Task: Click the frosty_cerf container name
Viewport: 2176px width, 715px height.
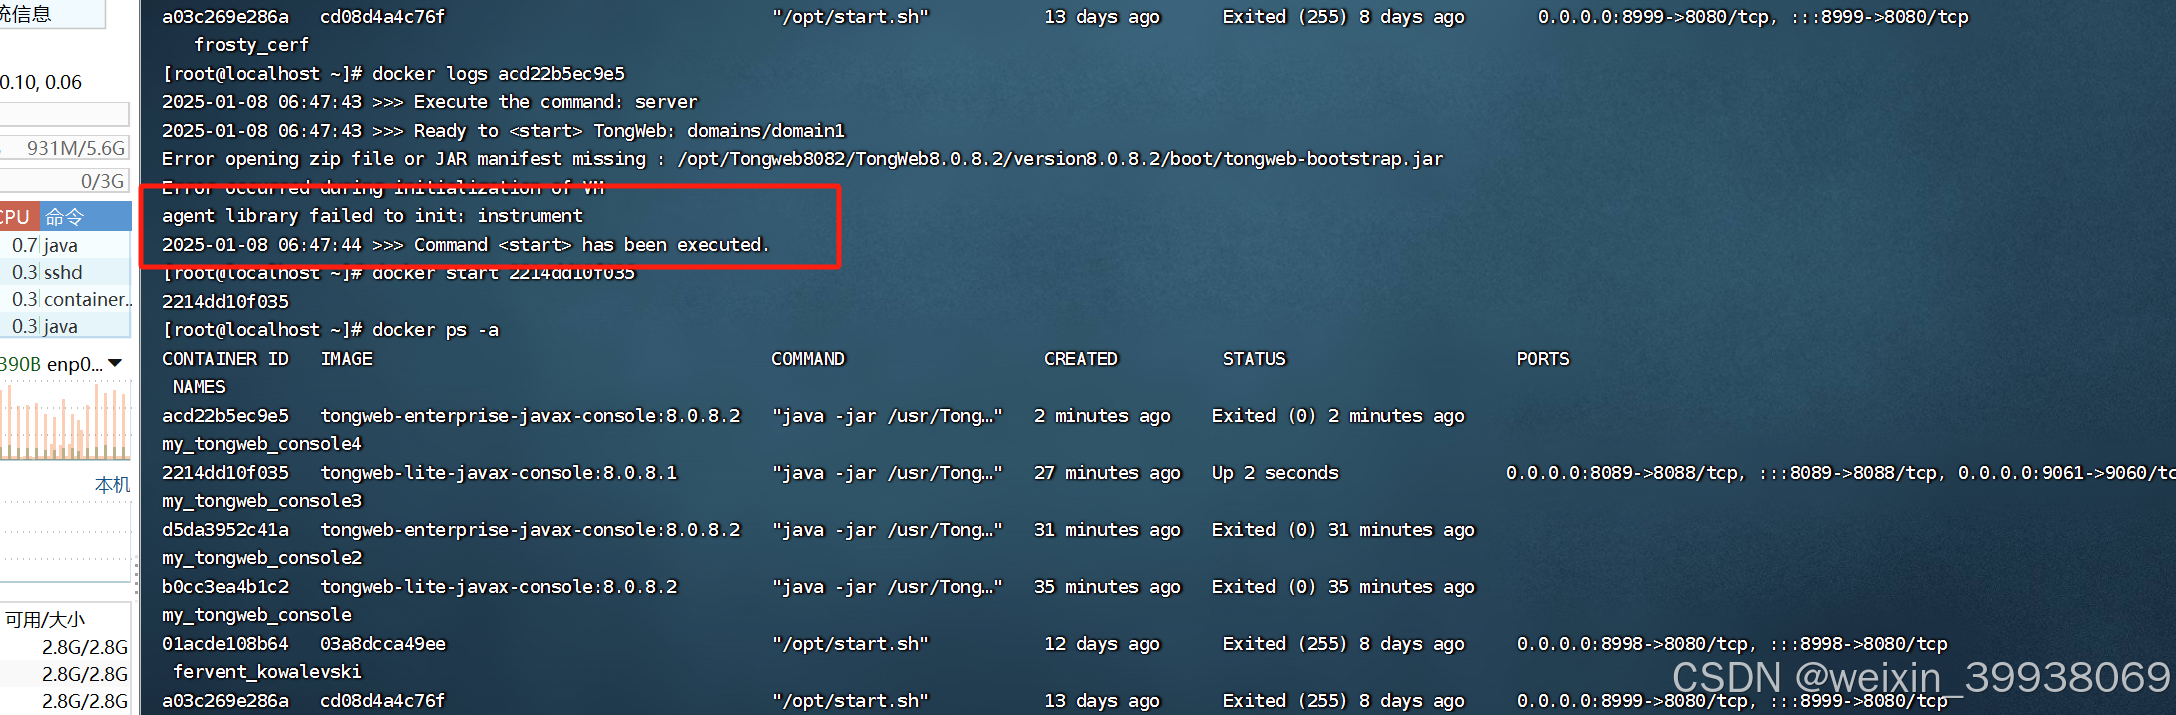Action: point(251,45)
